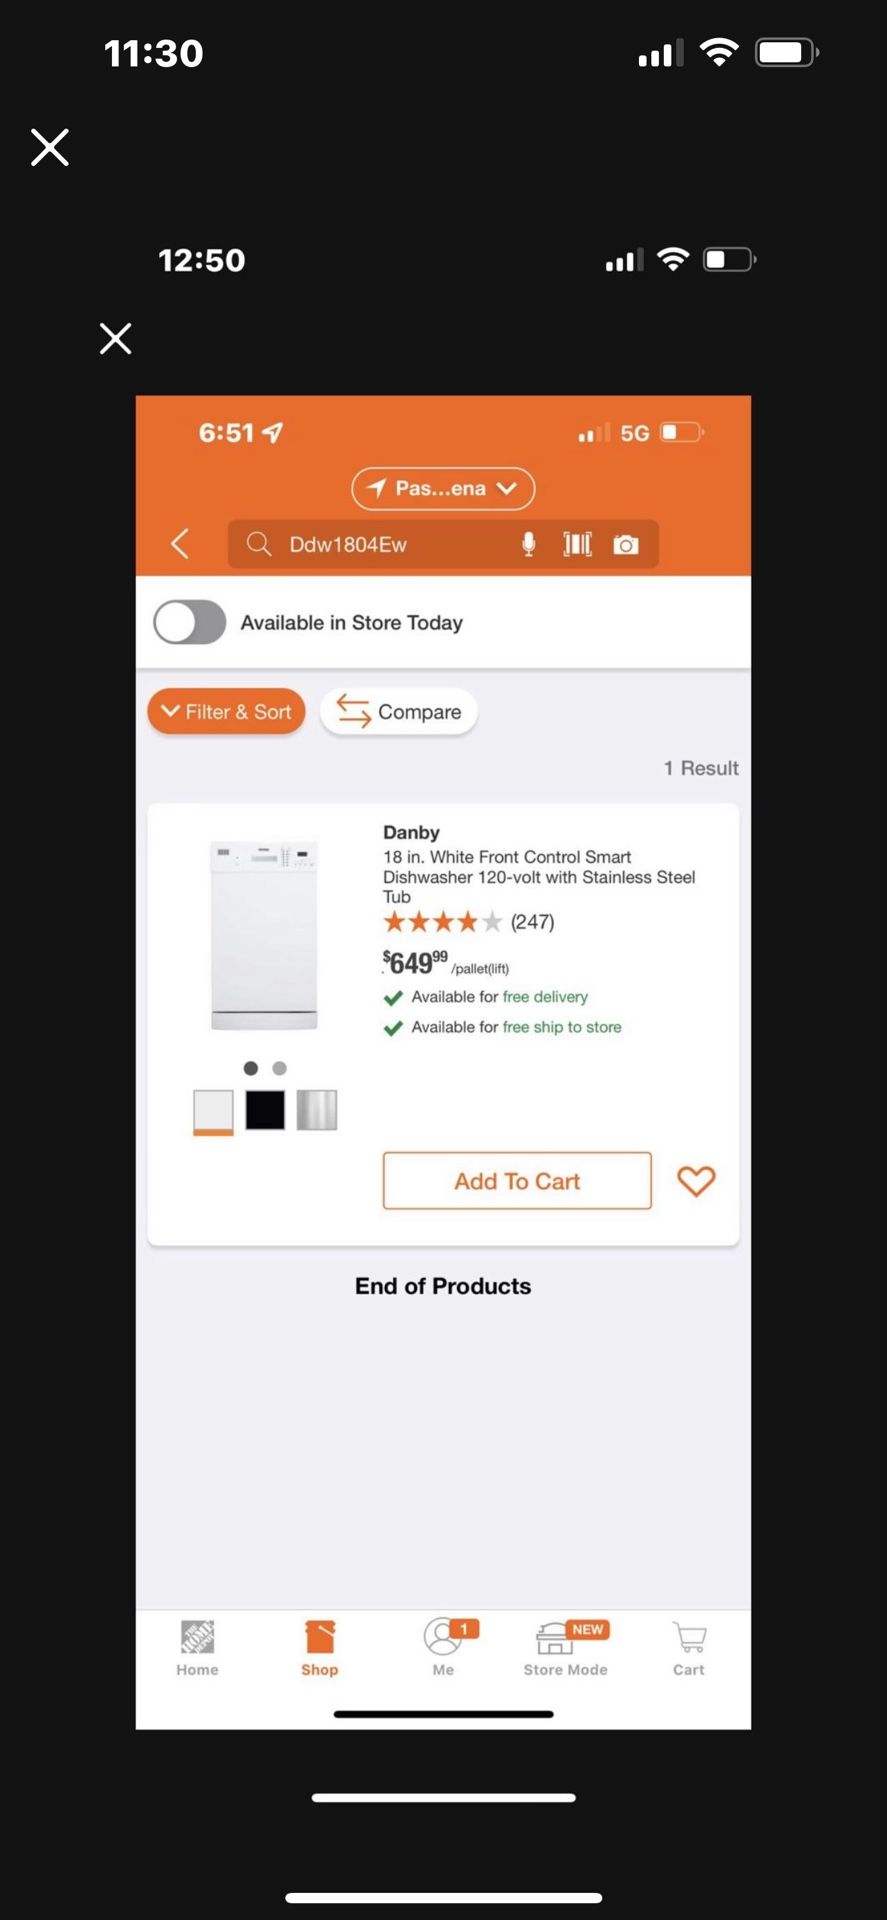
Task: Open the barcode scanner icon
Action: 577,544
